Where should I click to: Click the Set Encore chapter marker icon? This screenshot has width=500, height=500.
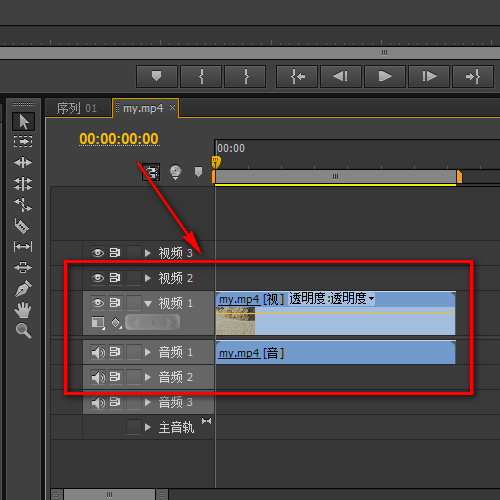point(175,172)
